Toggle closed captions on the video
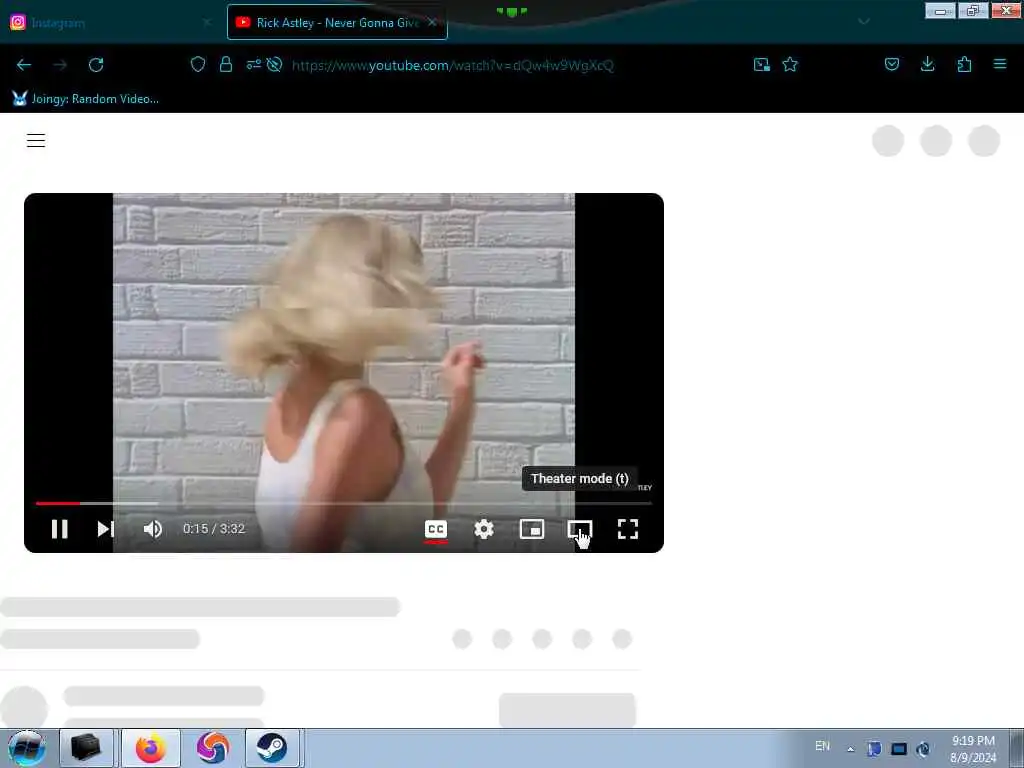Viewport: 1024px width, 768px height. point(436,529)
